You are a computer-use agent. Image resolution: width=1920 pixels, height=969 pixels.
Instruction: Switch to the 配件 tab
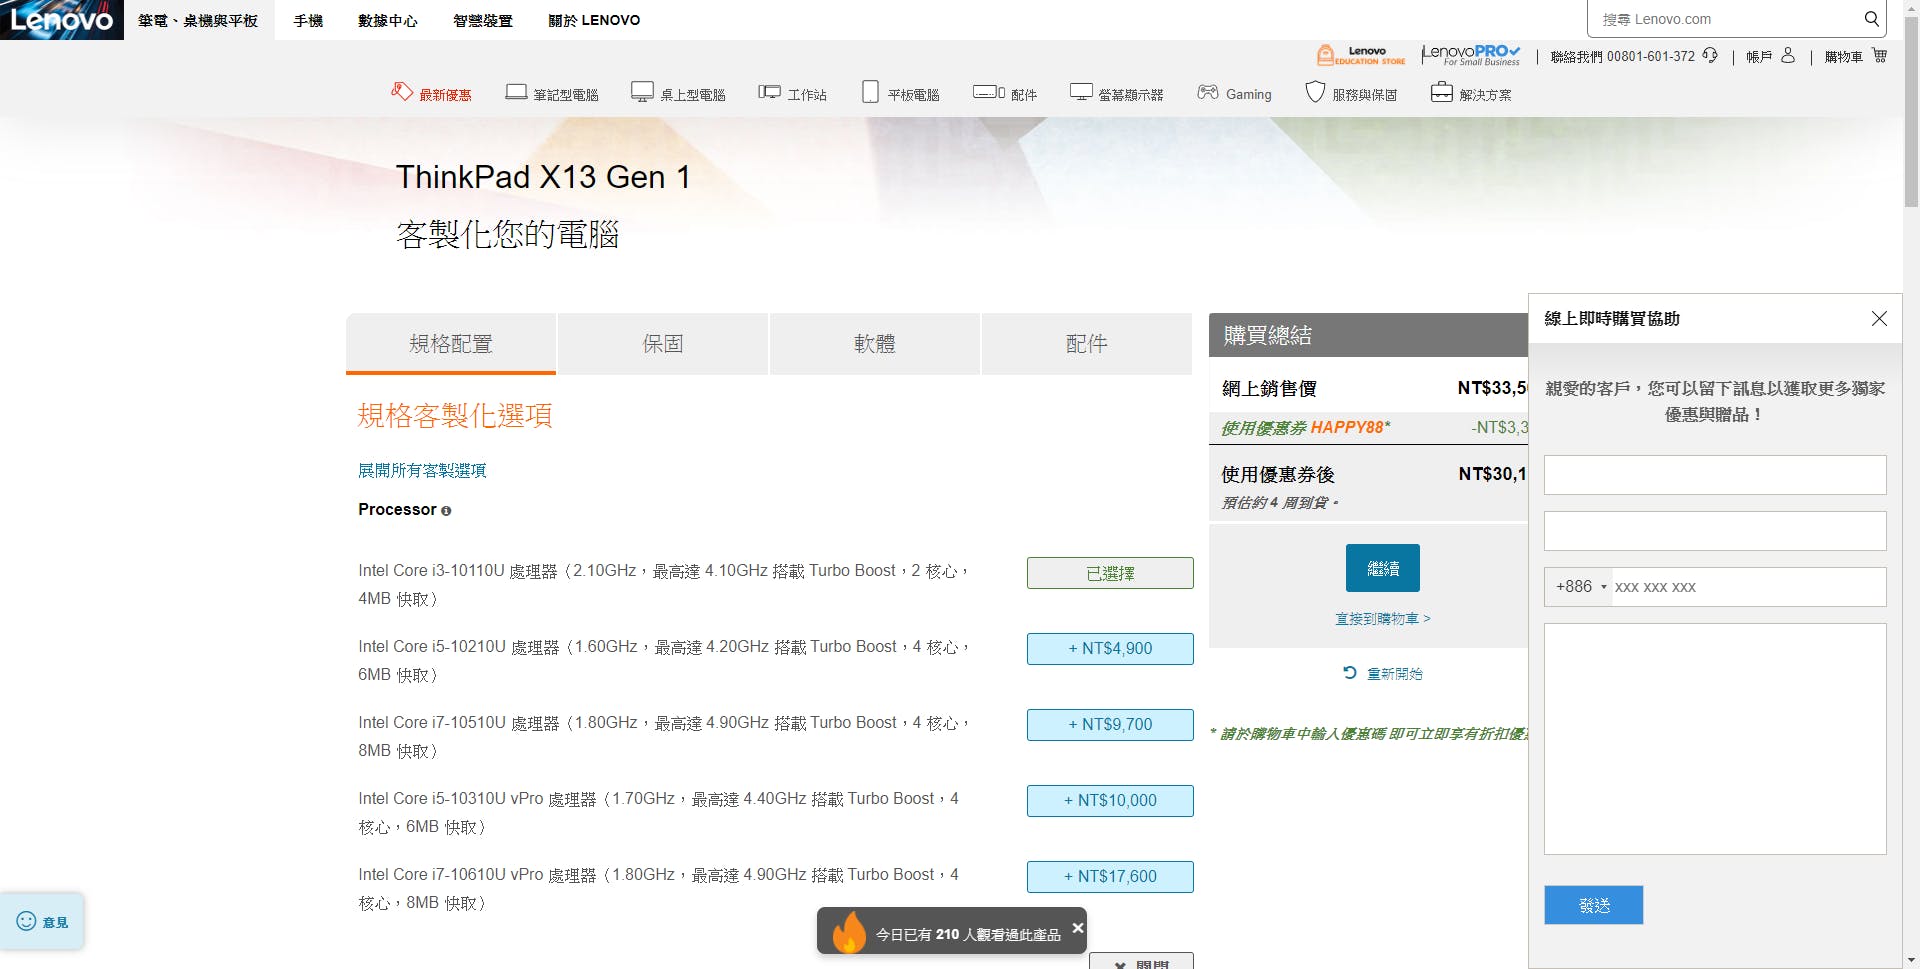click(1087, 344)
